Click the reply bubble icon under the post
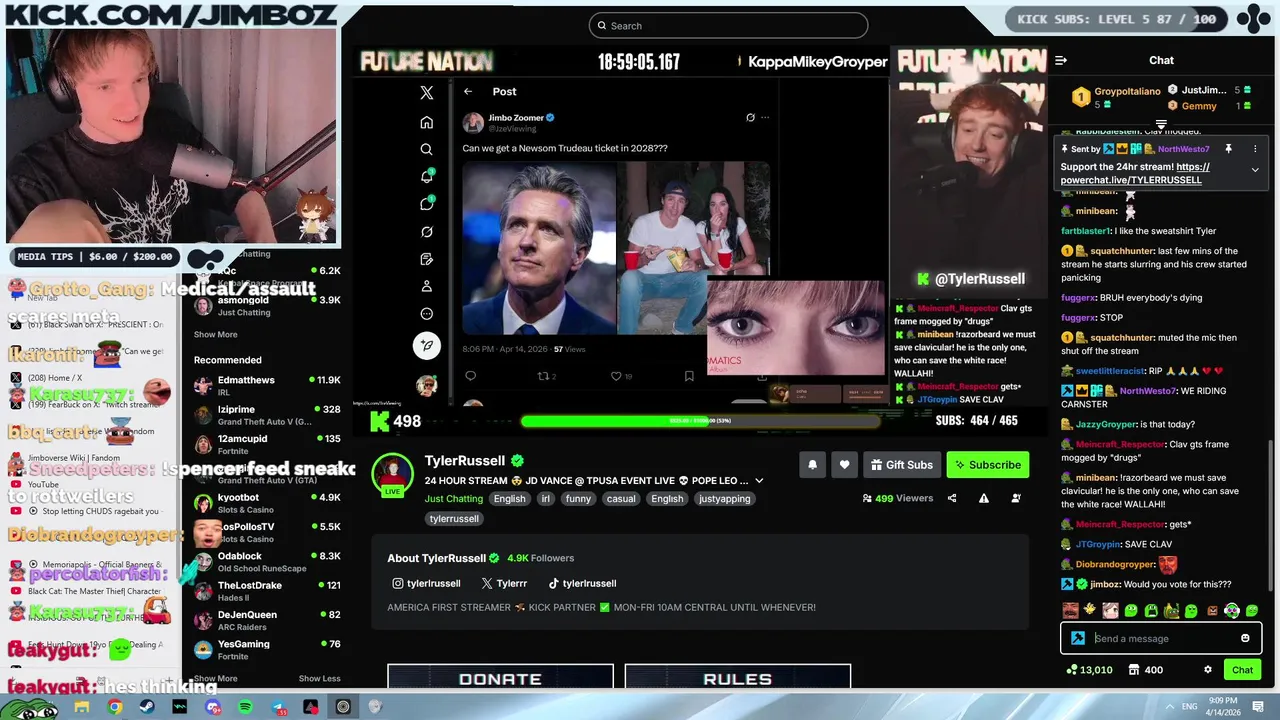Image resolution: width=1280 pixels, height=720 pixels. pyautogui.click(x=470, y=376)
